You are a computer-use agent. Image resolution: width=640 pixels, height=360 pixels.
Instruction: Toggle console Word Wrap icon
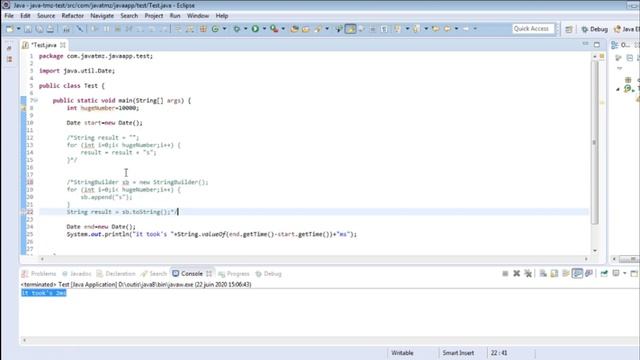click(566, 273)
